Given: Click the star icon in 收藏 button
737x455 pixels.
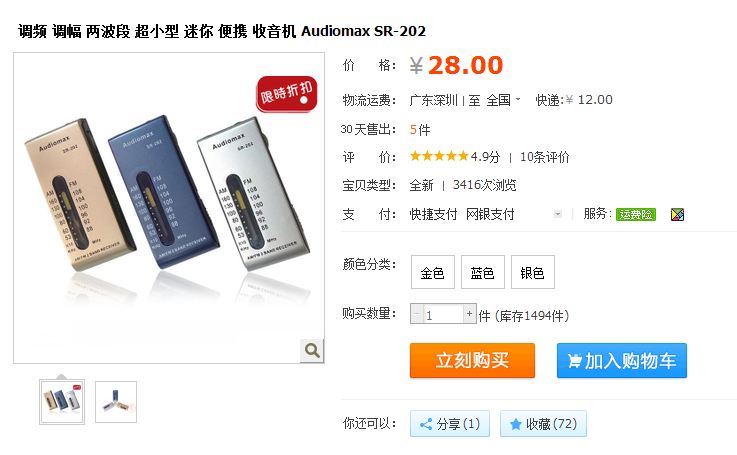Looking at the screenshot, I should tap(516, 424).
